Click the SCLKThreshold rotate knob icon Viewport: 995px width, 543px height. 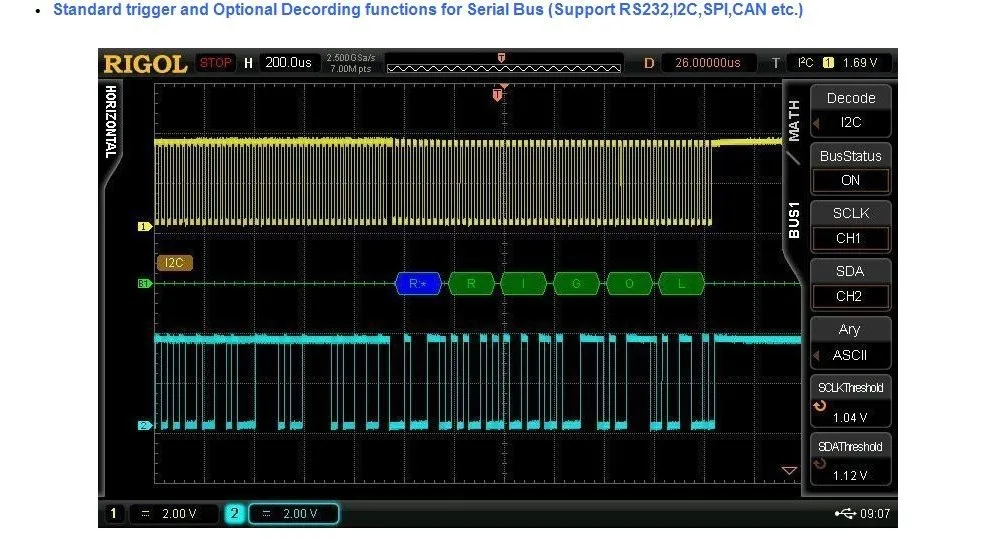point(820,406)
